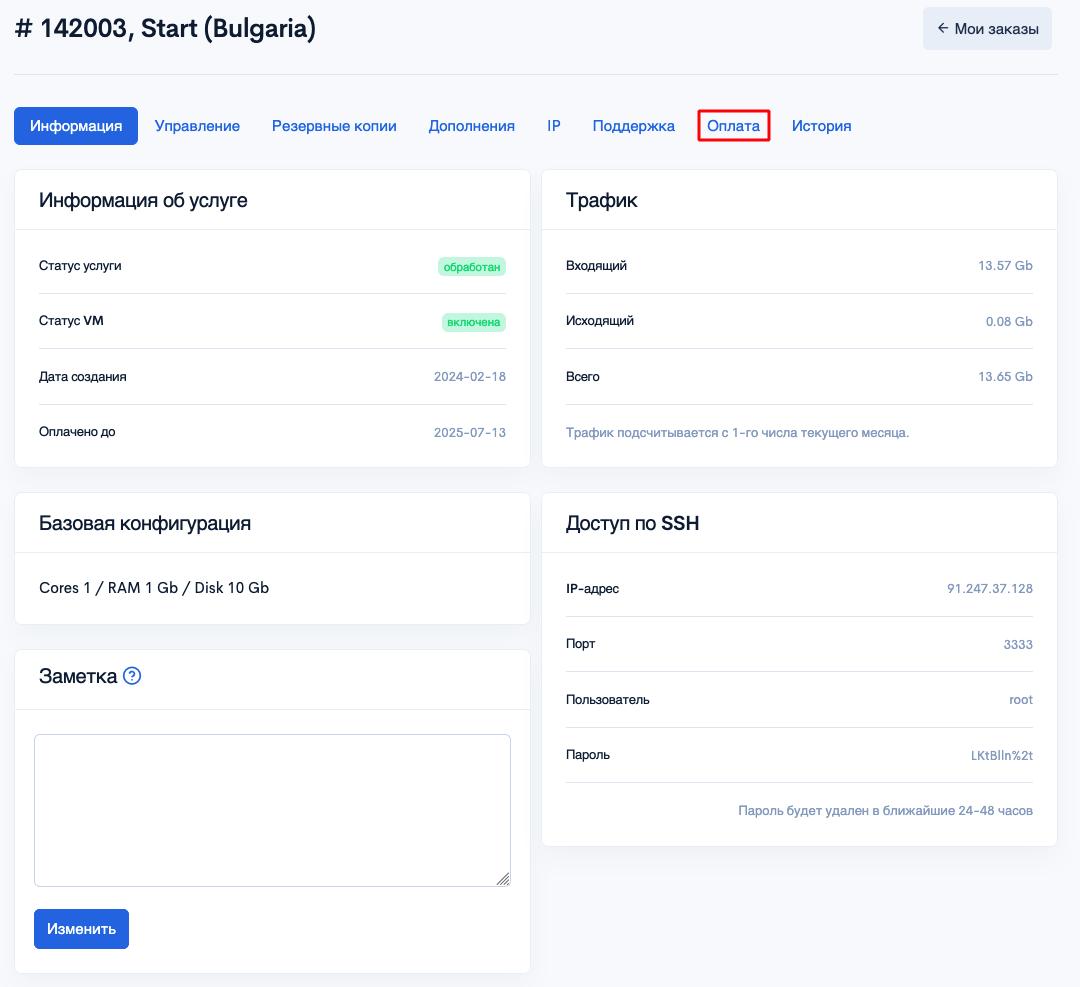The height and width of the screenshot is (987, 1080).
Task: Click the IP-адрес label
Action: [x=592, y=589]
